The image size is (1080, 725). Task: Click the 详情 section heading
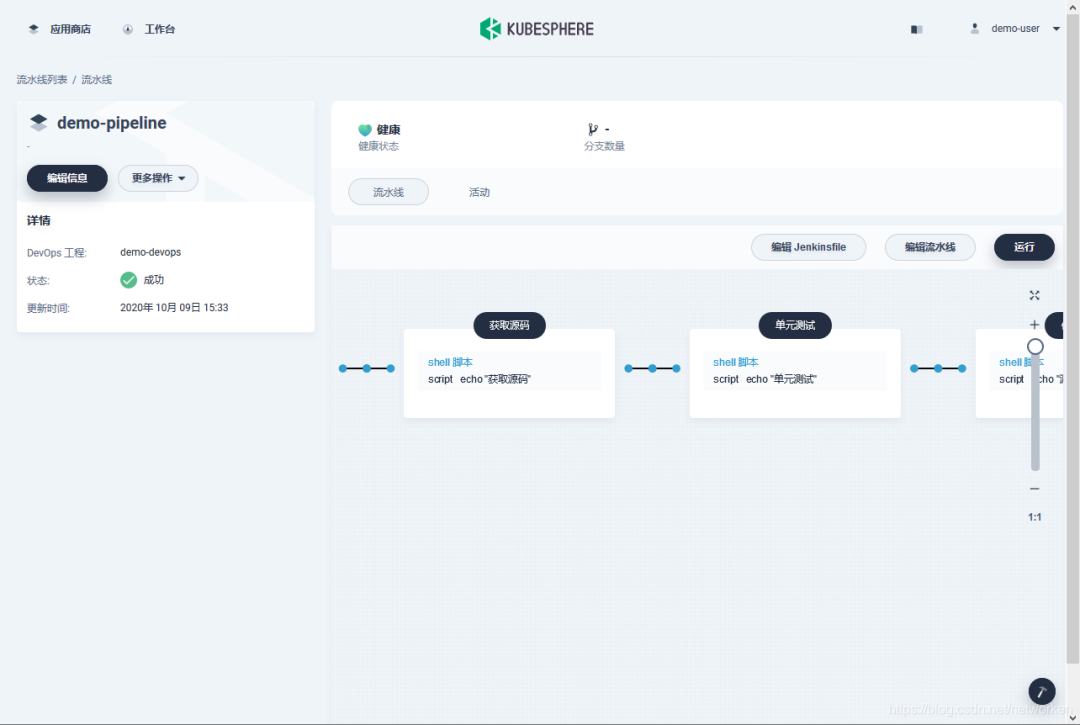pyautogui.click(x=39, y=220)
